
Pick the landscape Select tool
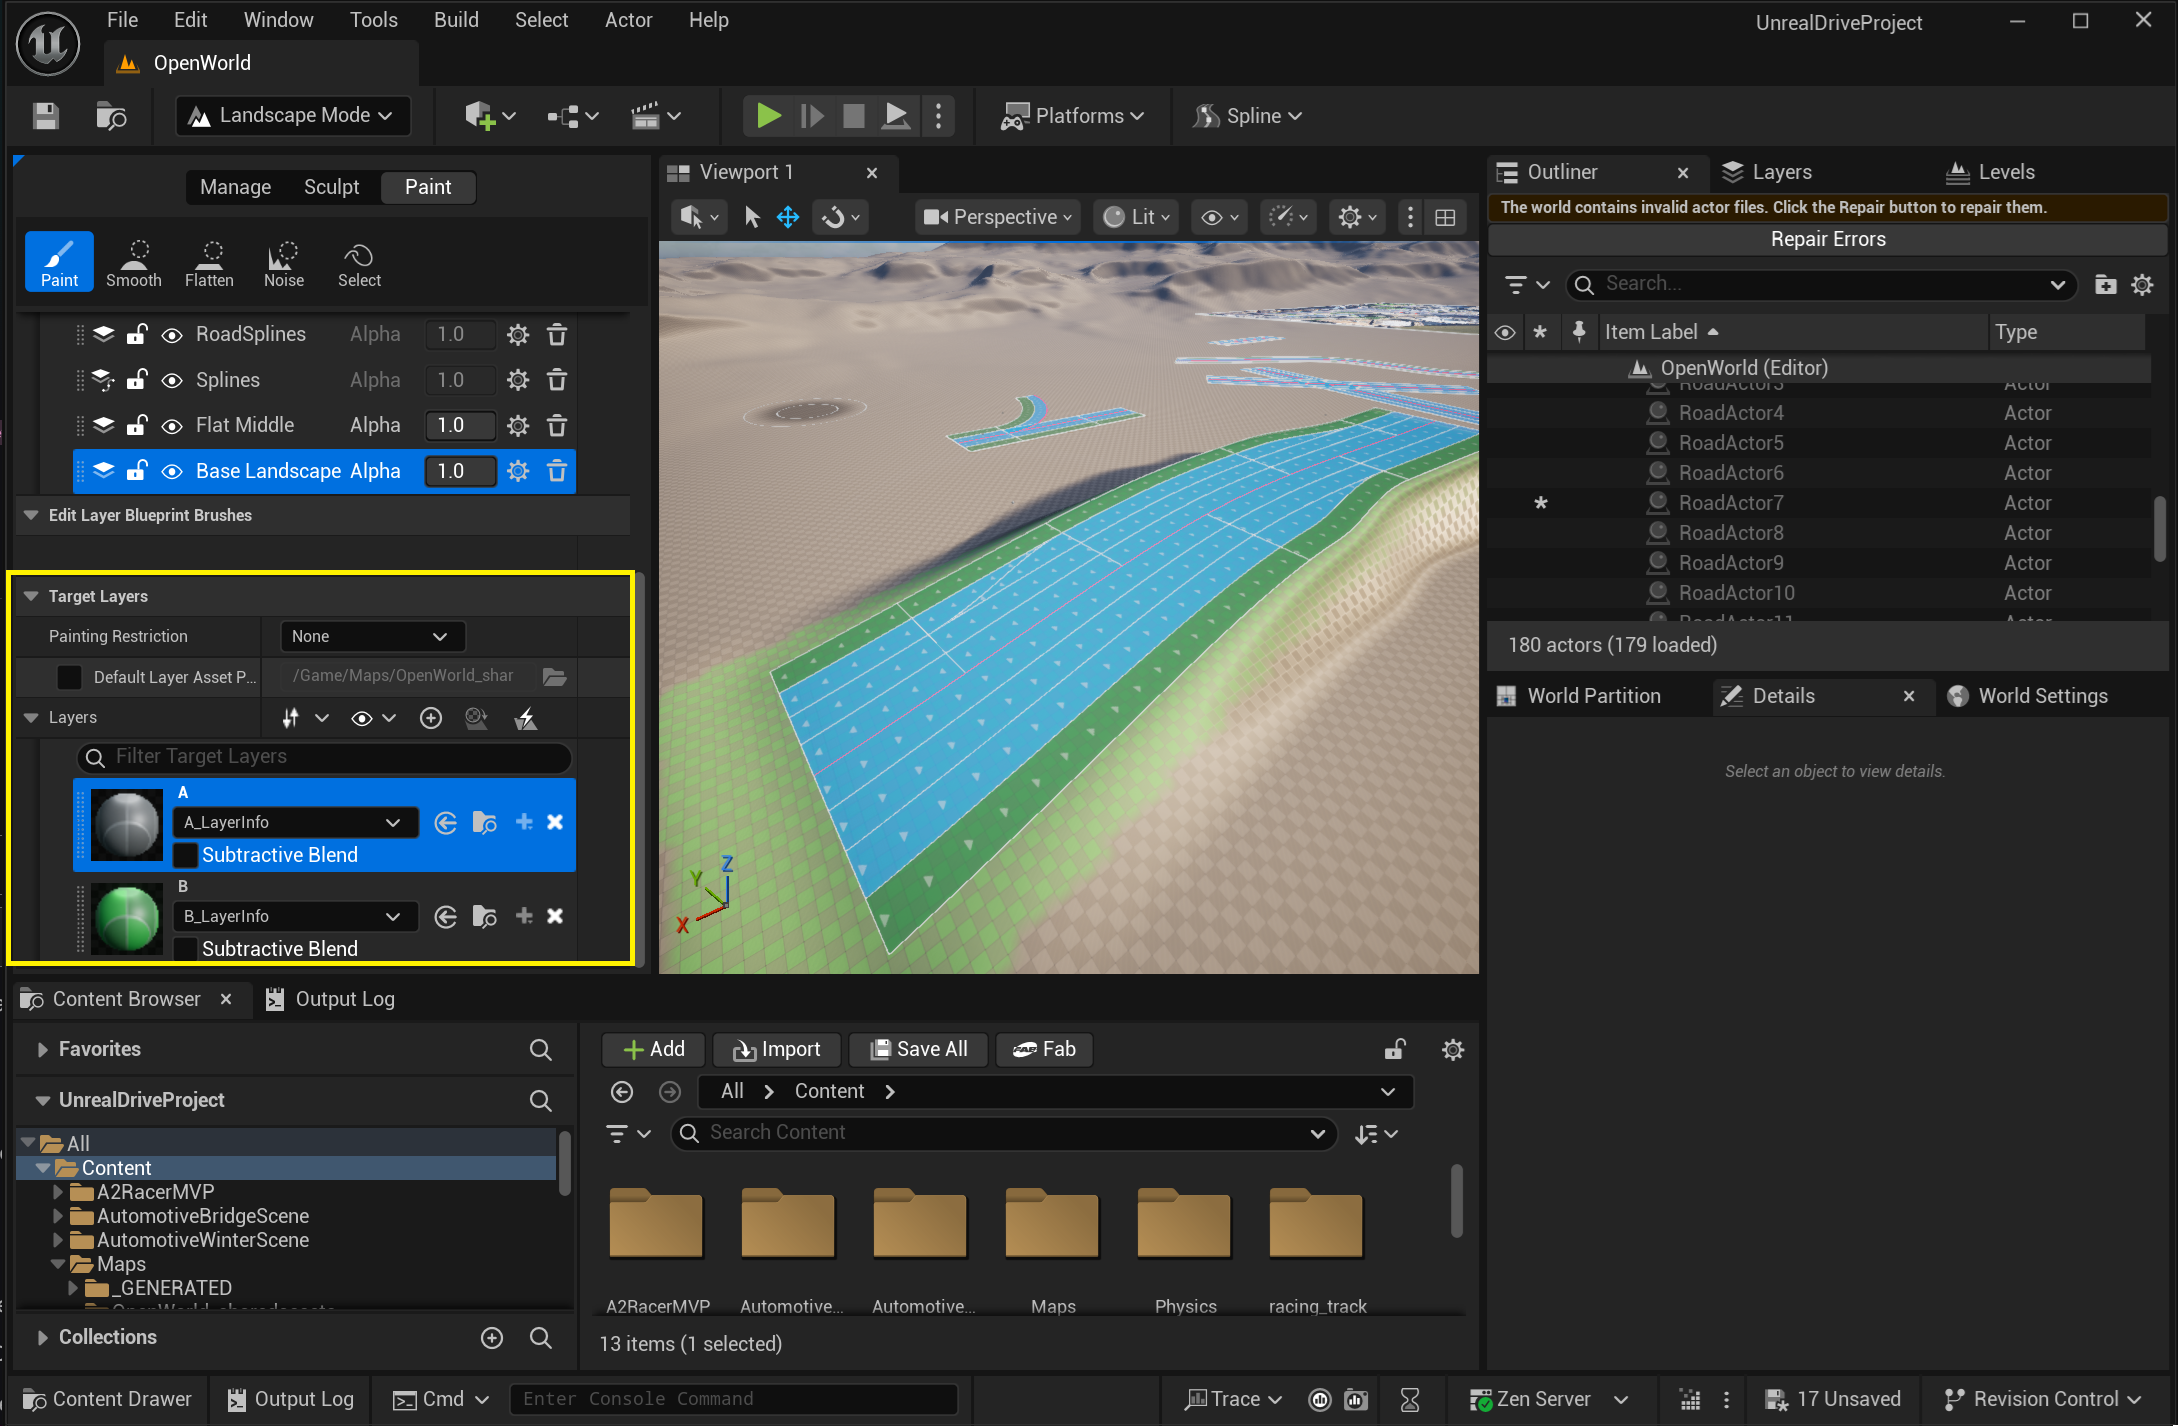pos(359,262)
